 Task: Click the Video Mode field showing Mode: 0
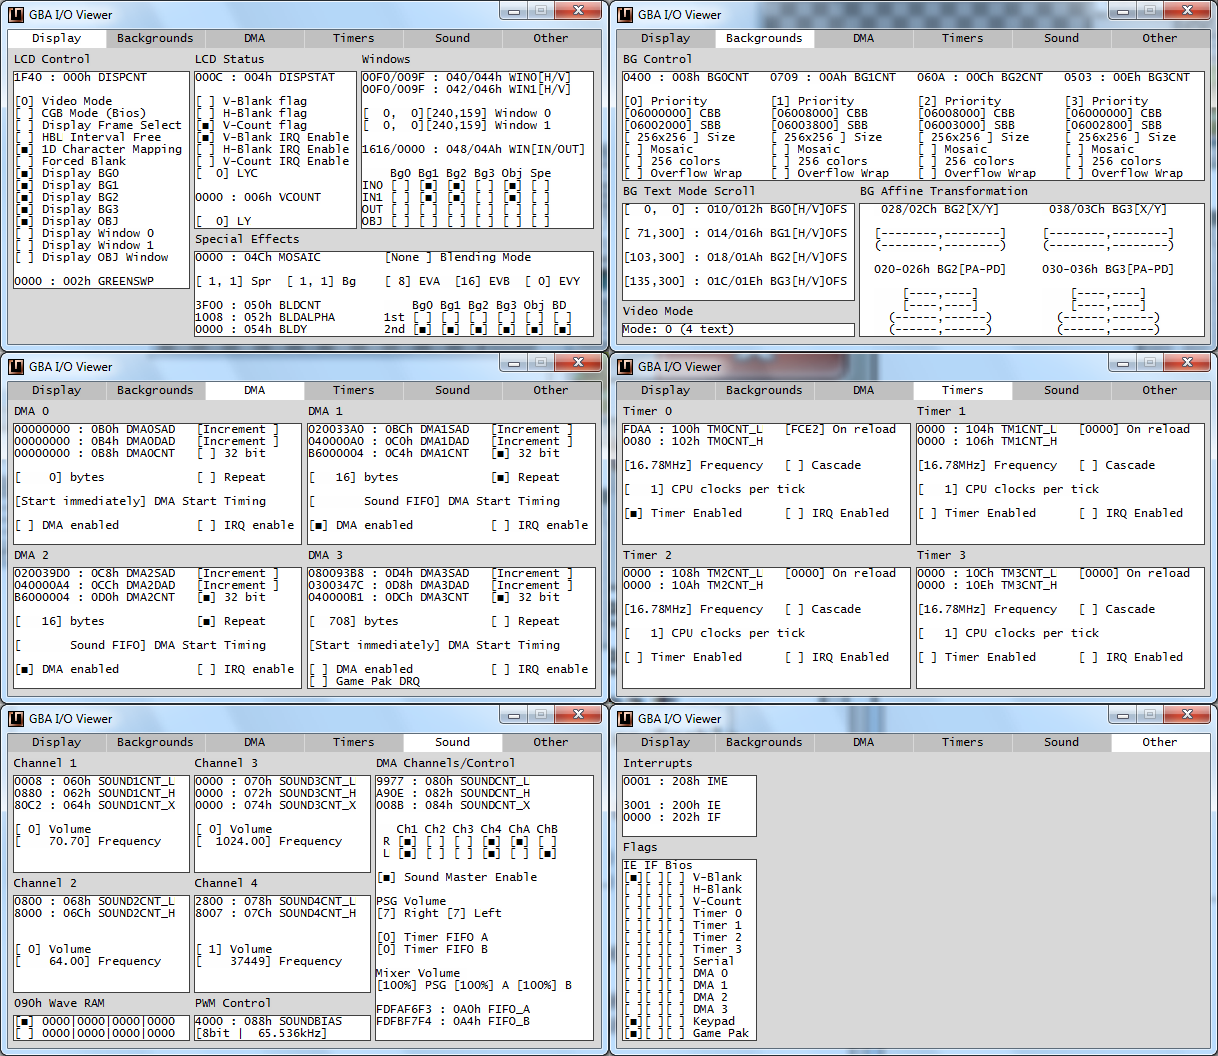click(738, 329)
